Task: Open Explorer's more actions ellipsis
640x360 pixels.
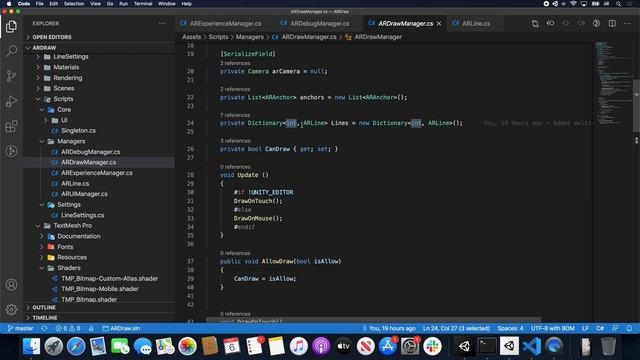Action: [162, 23]
